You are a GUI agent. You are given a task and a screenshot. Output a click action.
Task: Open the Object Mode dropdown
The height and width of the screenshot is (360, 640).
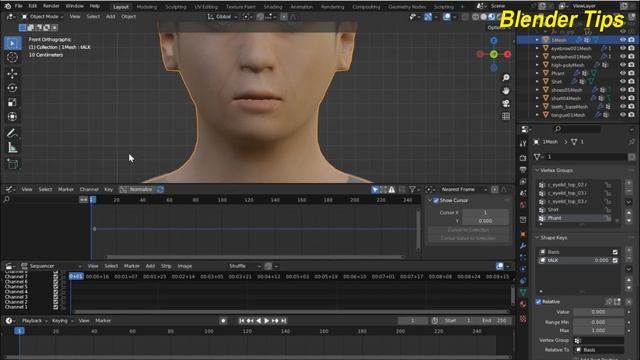42,17
